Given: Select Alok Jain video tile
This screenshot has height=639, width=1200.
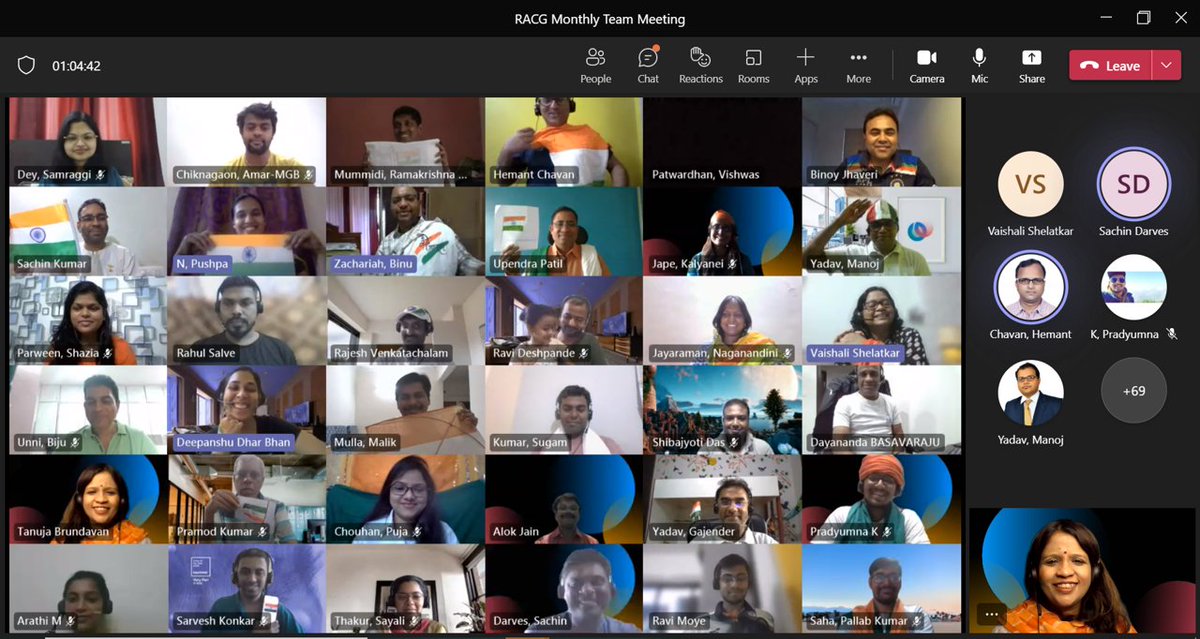Looking at the screenshot, I should coord(563,500).
